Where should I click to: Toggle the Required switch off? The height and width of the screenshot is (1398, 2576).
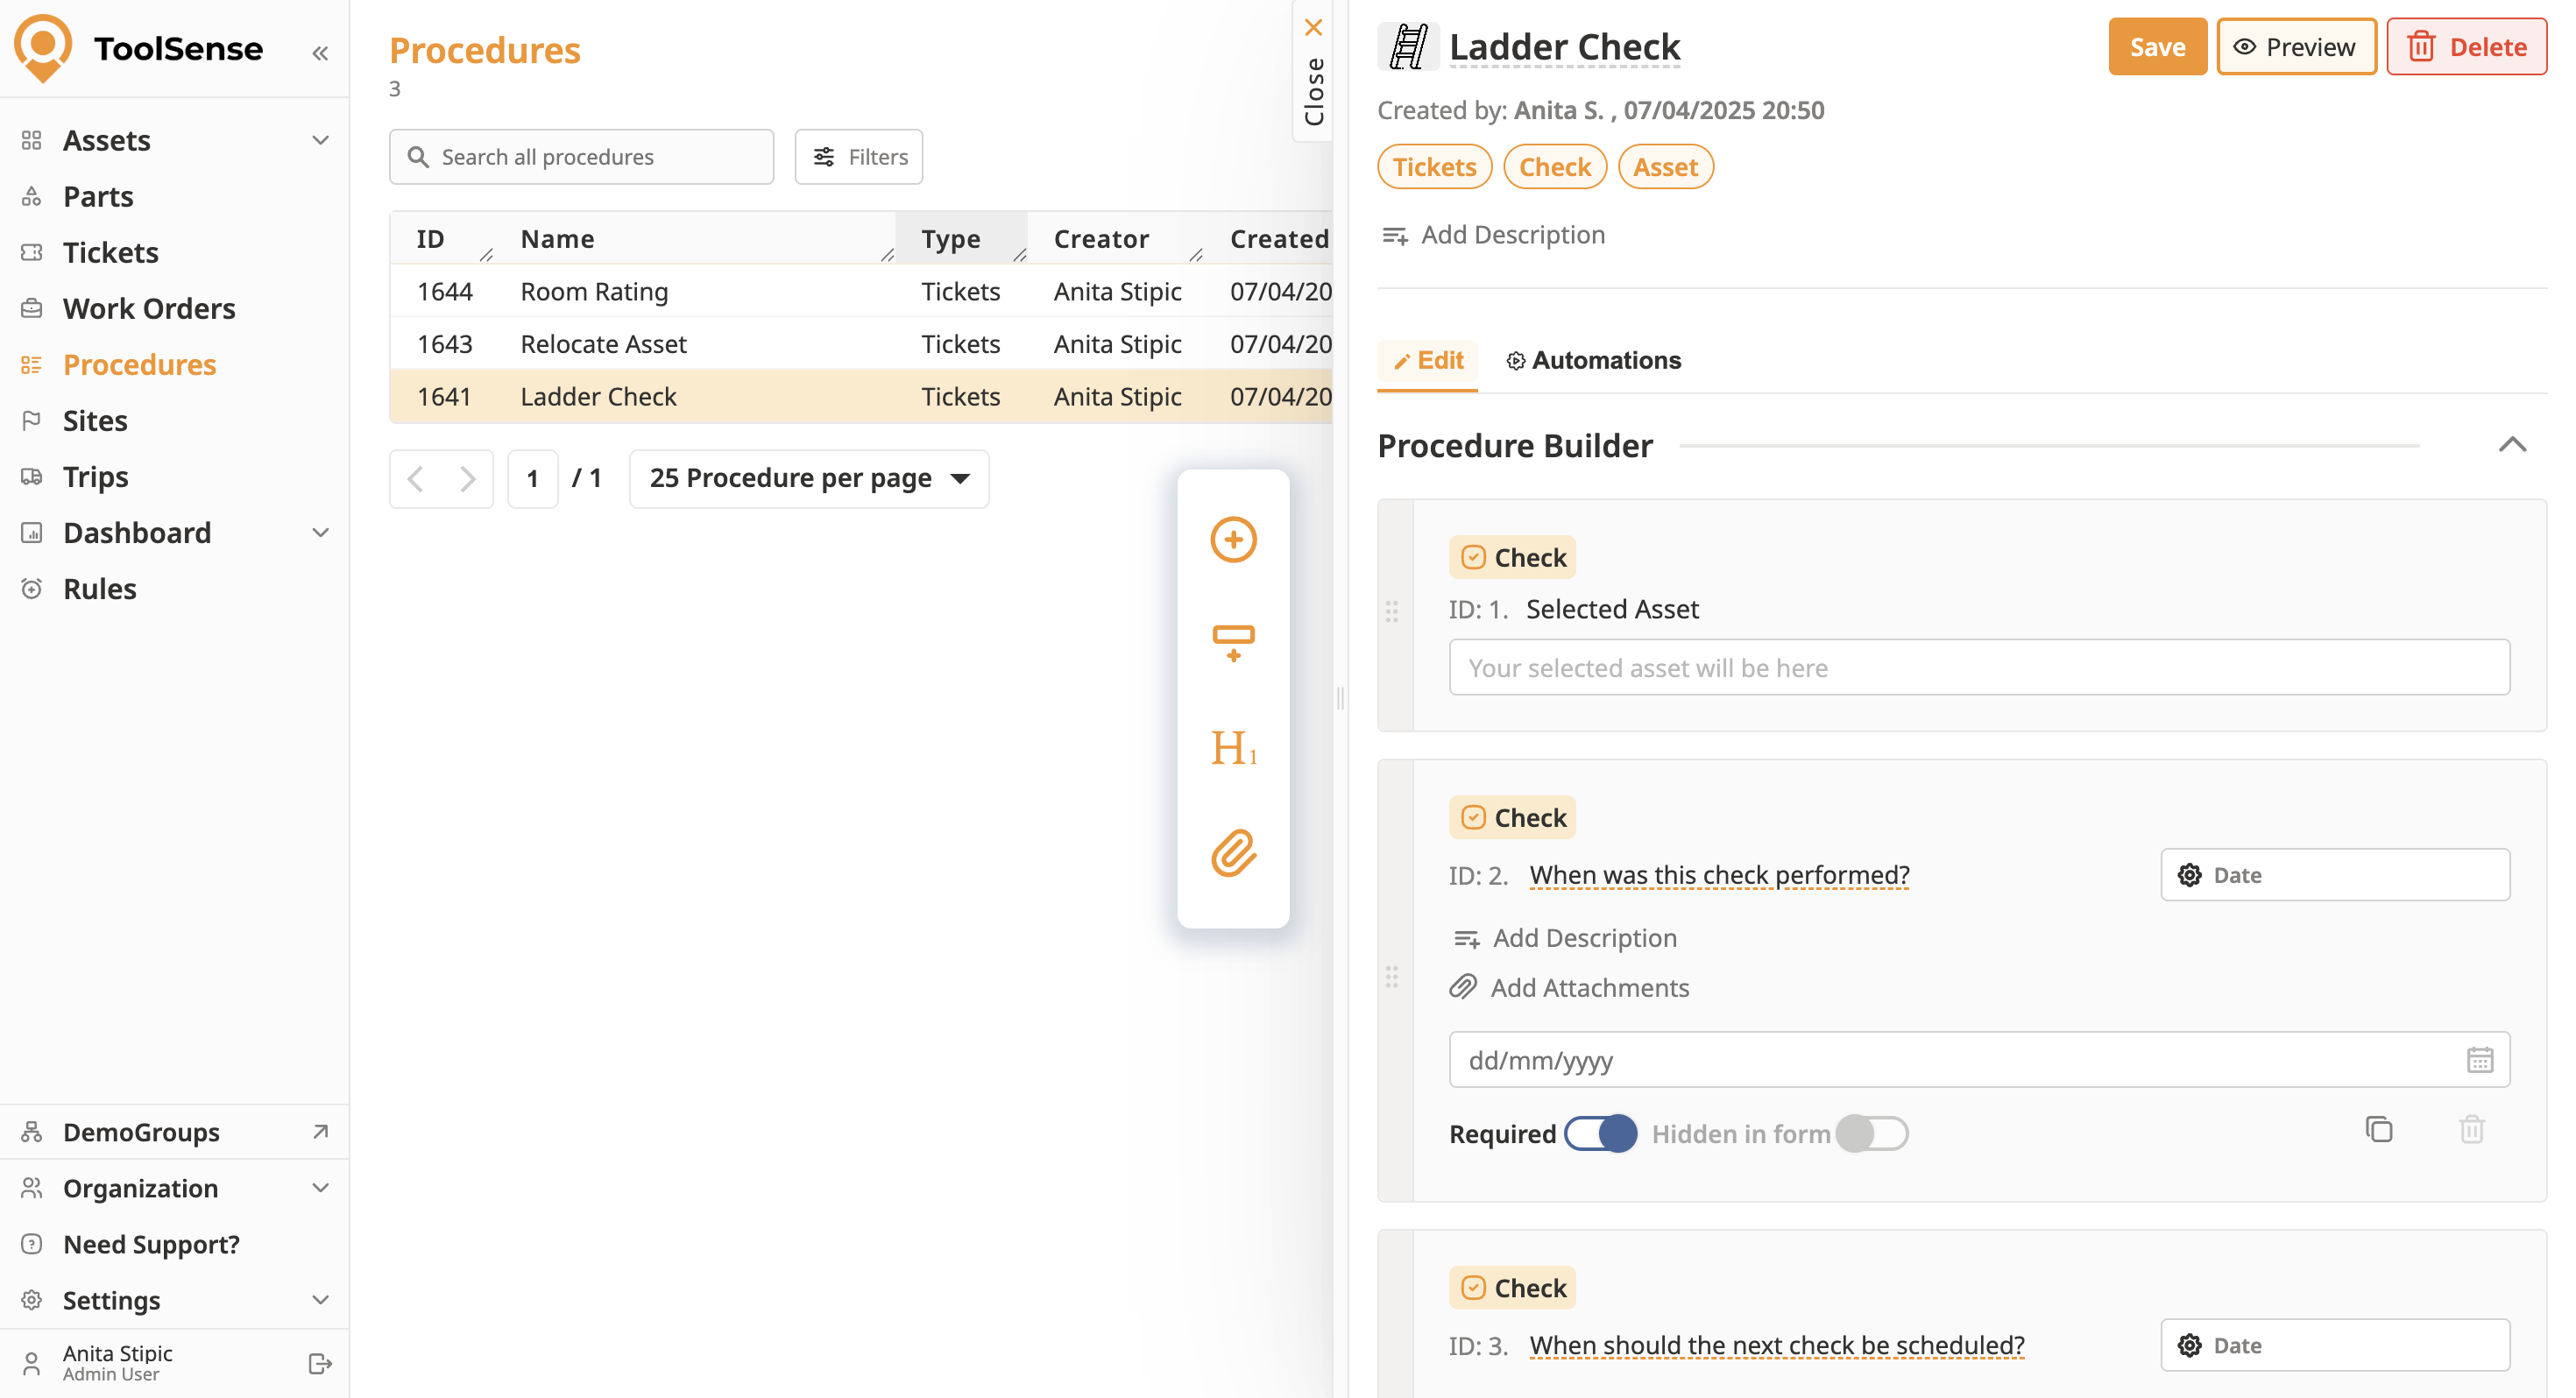(x=1600, y=1133)
